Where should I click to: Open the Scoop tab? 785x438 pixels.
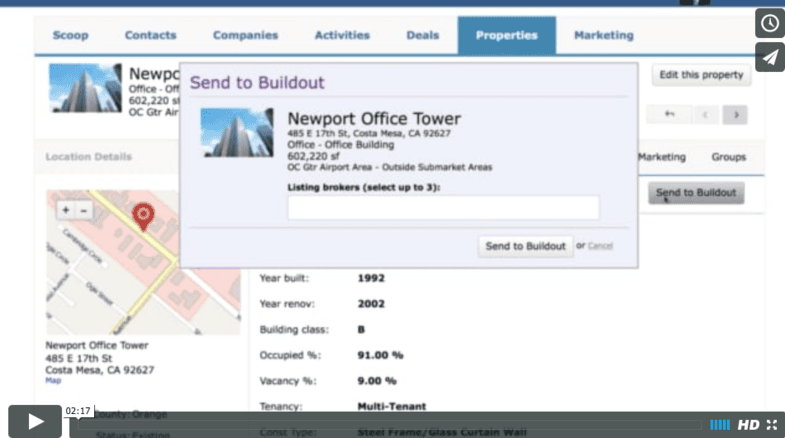click(71, 35)
